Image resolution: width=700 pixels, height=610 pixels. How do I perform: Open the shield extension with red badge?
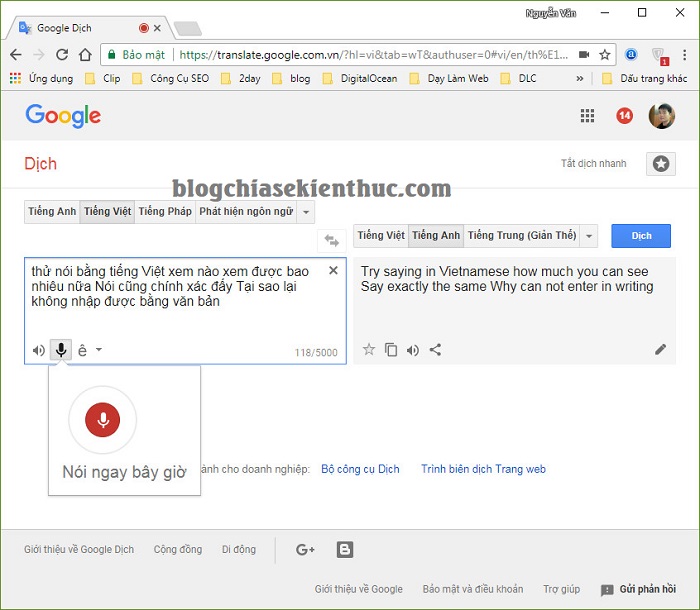[659, 55]
